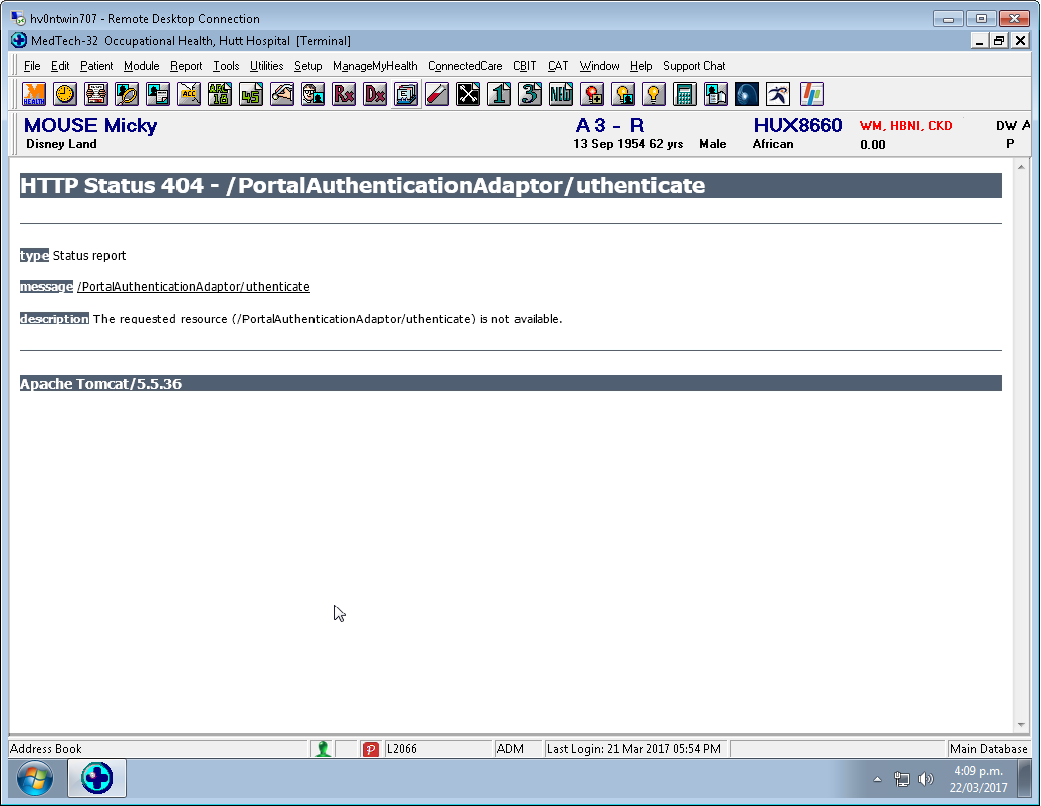Click the colorful striped logo icon
Viewport: 1041px width, 806px height.
(x=811, y=94)
